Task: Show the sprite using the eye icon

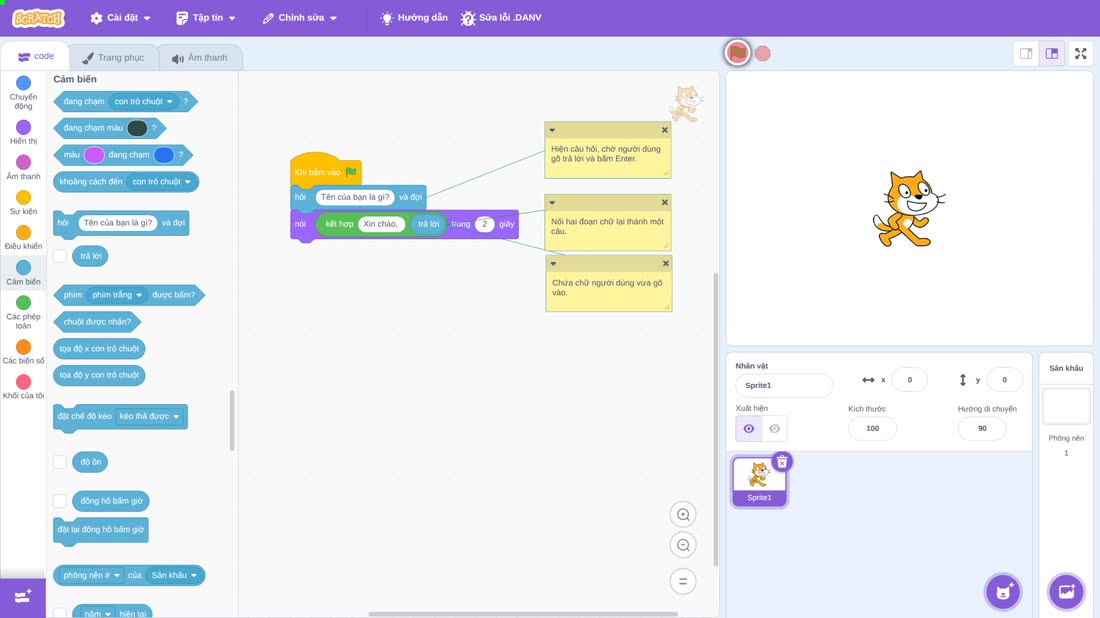Action: click(x=749, y=429)
